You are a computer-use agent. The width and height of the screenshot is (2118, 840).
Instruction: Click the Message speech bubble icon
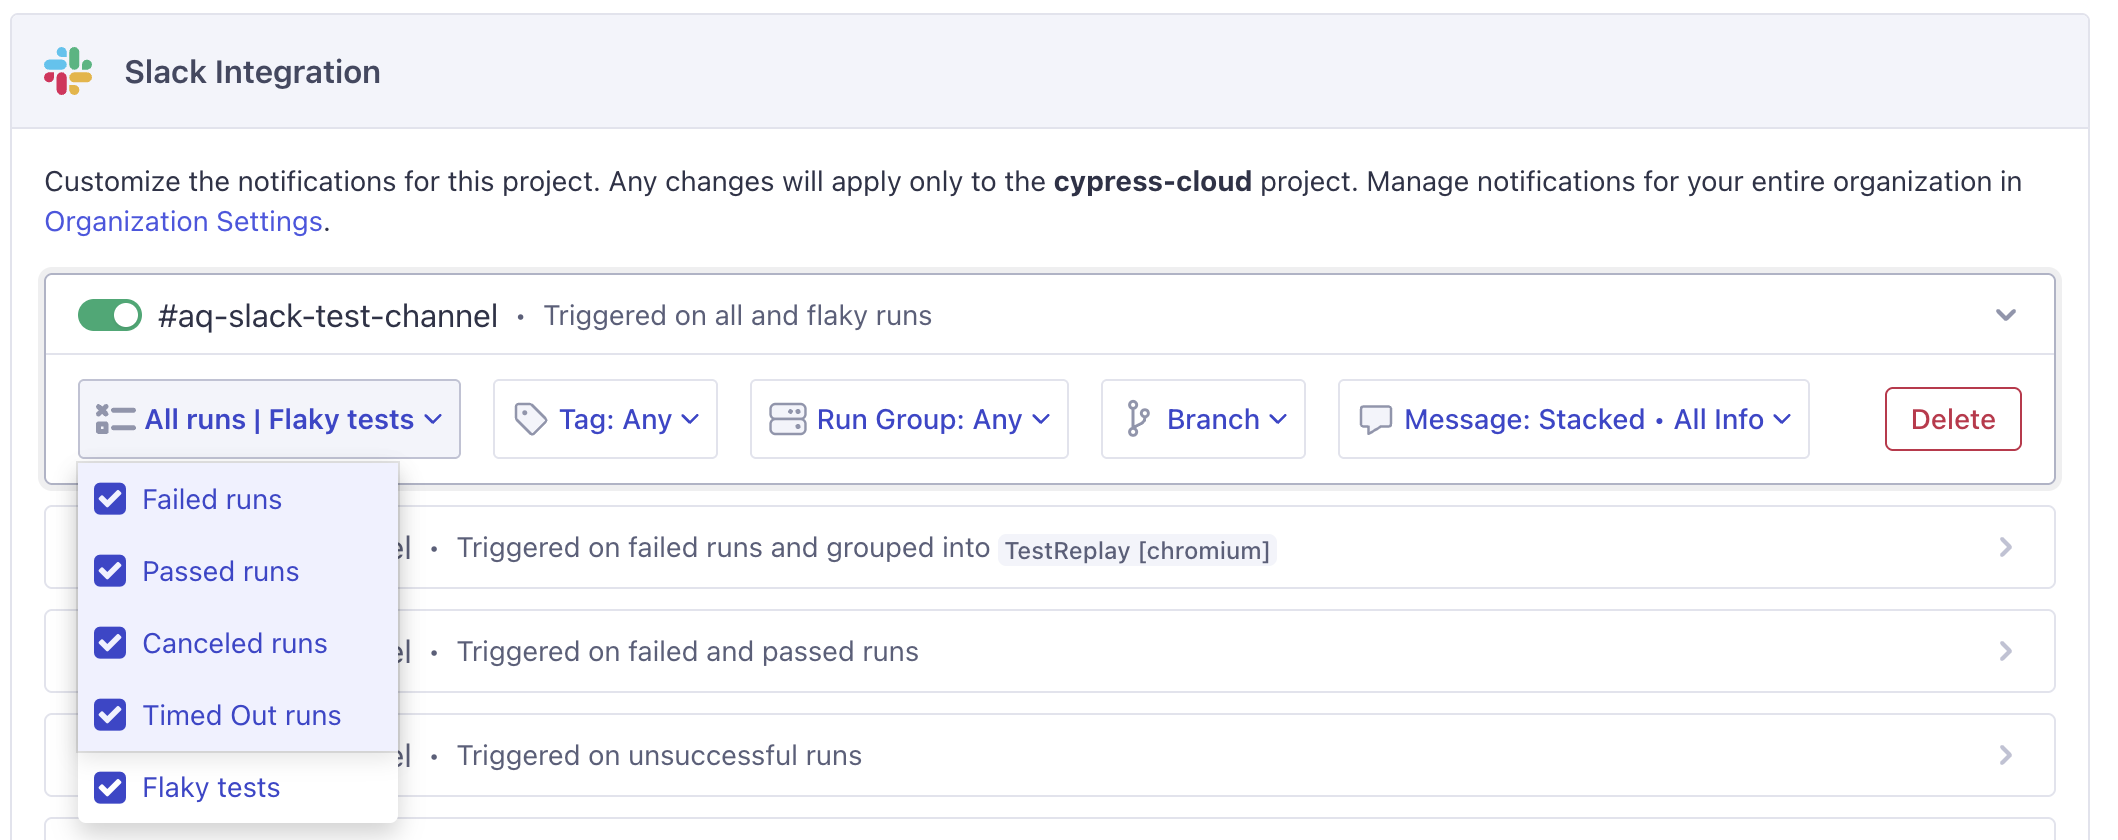pyautogui.click(x=1375, y=419)
